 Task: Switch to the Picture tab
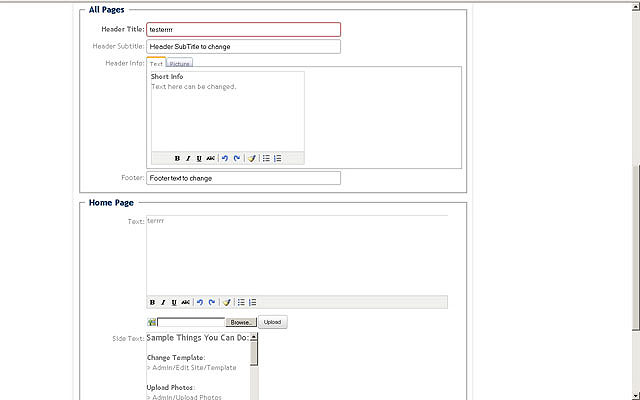(x=180, y=64)
